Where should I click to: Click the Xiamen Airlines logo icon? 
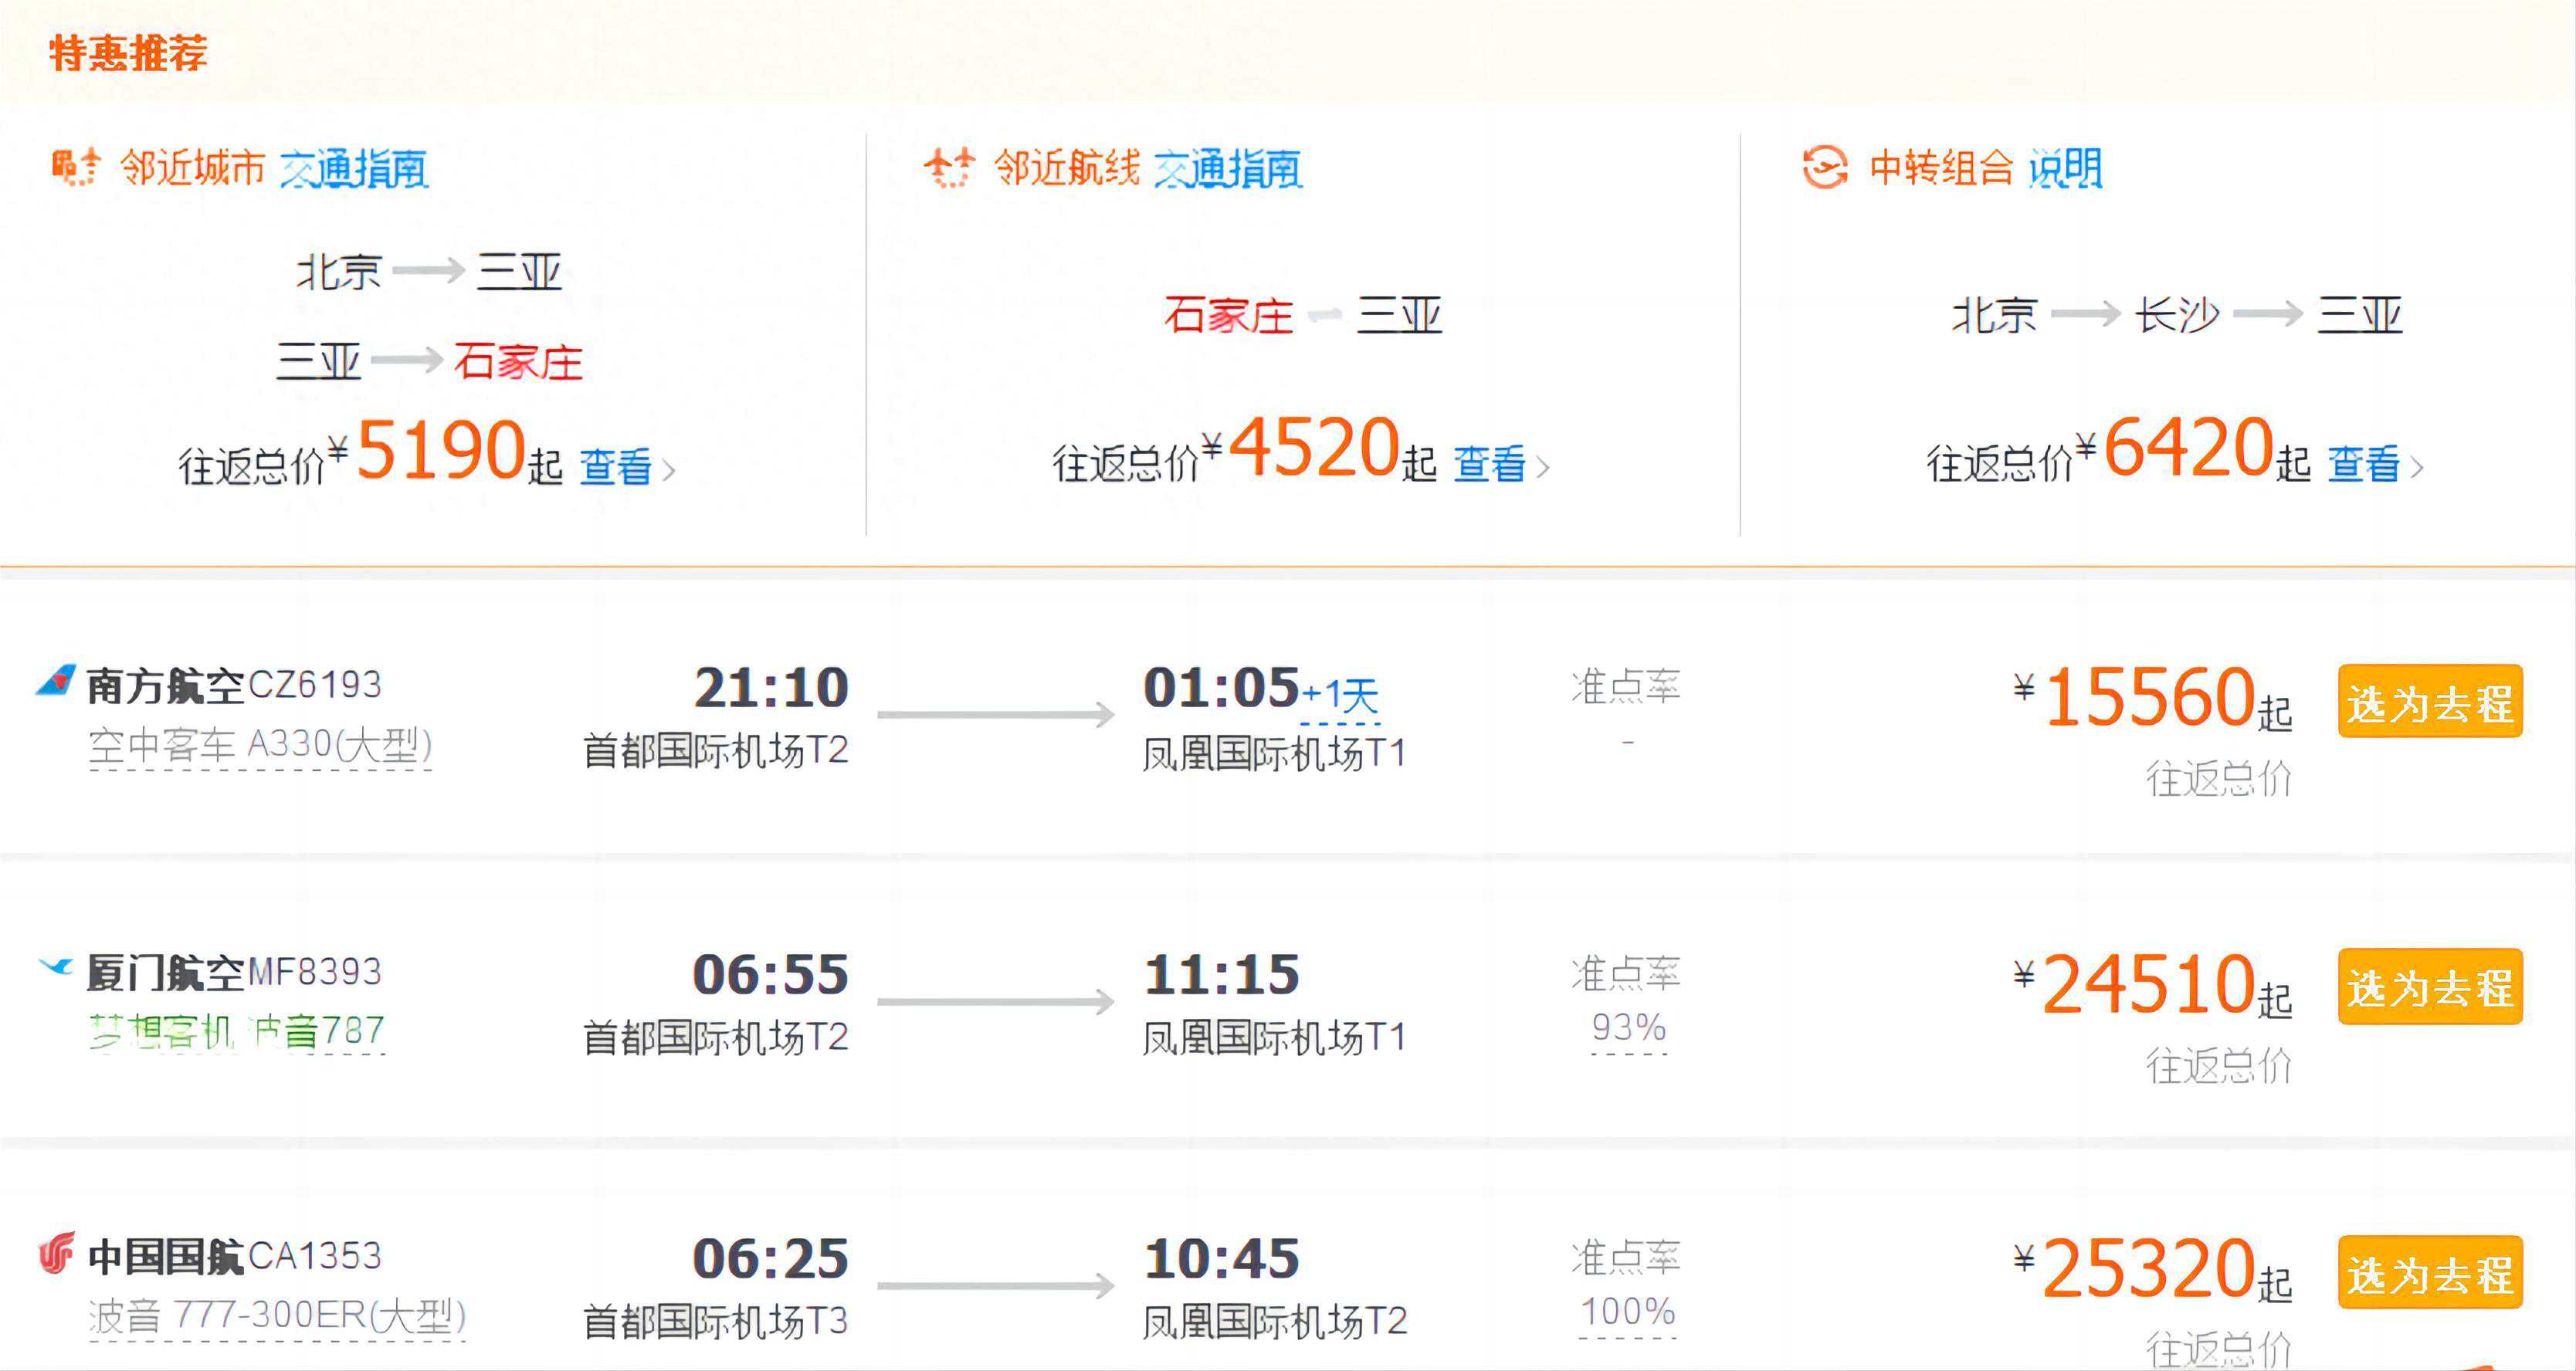tap(56, 967)
